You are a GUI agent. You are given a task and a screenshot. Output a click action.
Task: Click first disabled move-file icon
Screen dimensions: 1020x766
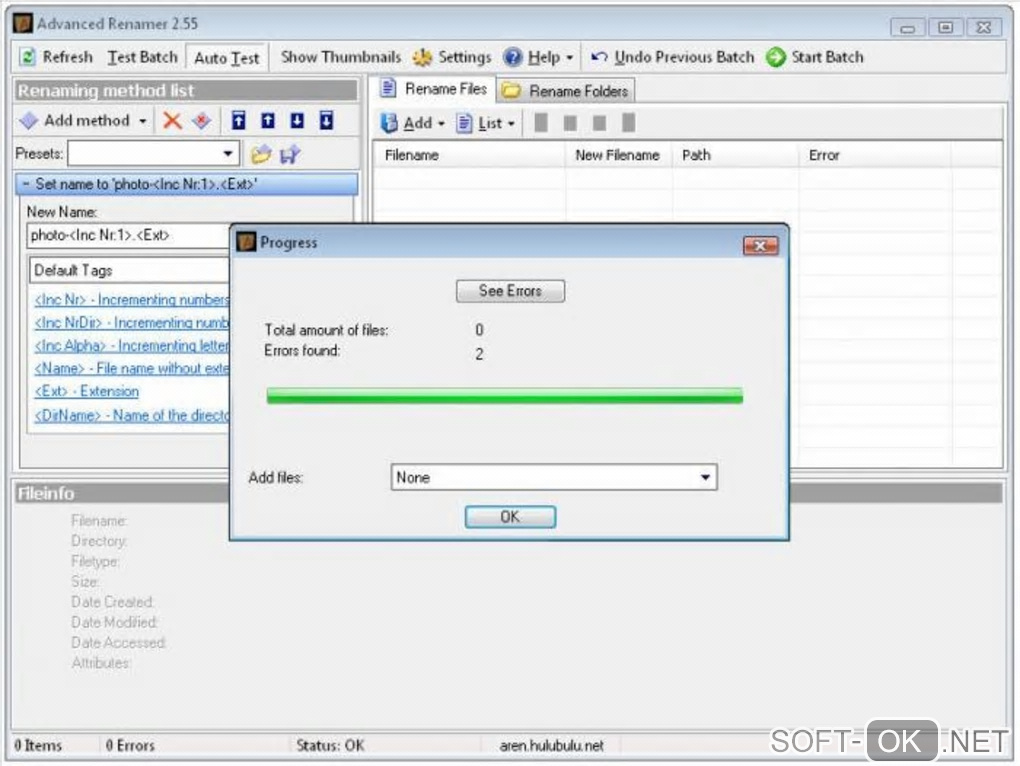tap(541, 122)
